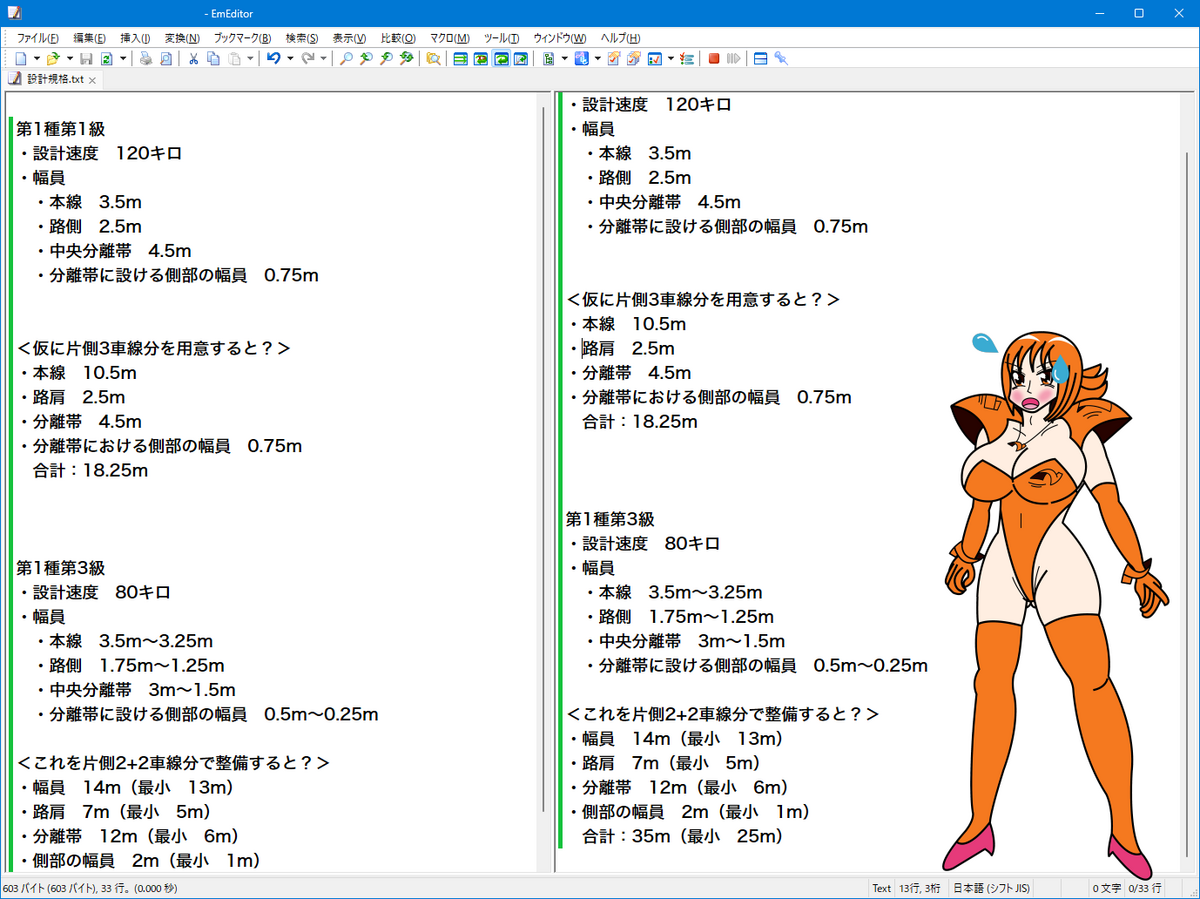
Task: Click the New file icon
Action: (x=21, y=59)
